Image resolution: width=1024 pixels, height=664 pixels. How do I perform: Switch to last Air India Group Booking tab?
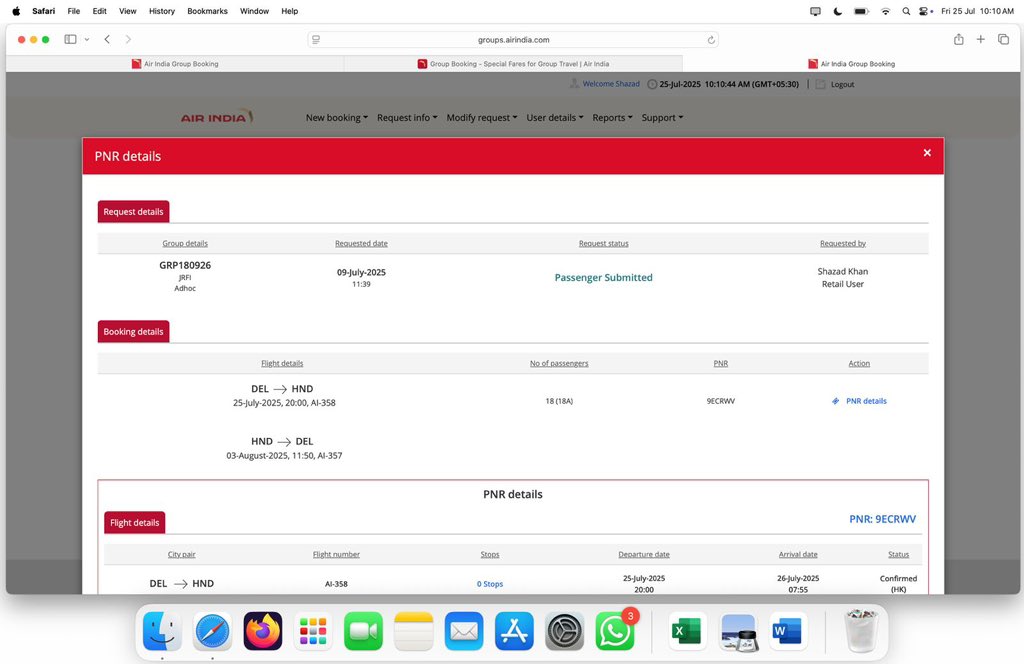(851, 64)
